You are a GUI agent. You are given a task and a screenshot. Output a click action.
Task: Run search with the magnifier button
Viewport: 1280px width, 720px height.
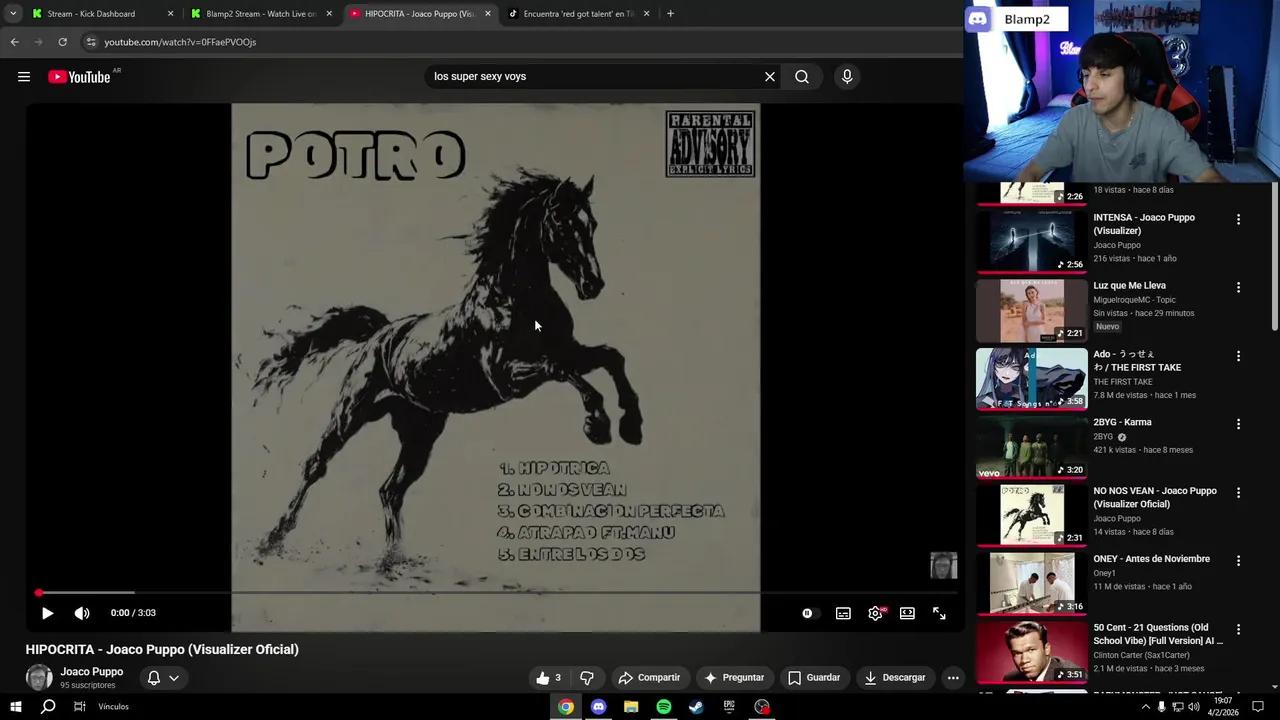click(802, 77)
